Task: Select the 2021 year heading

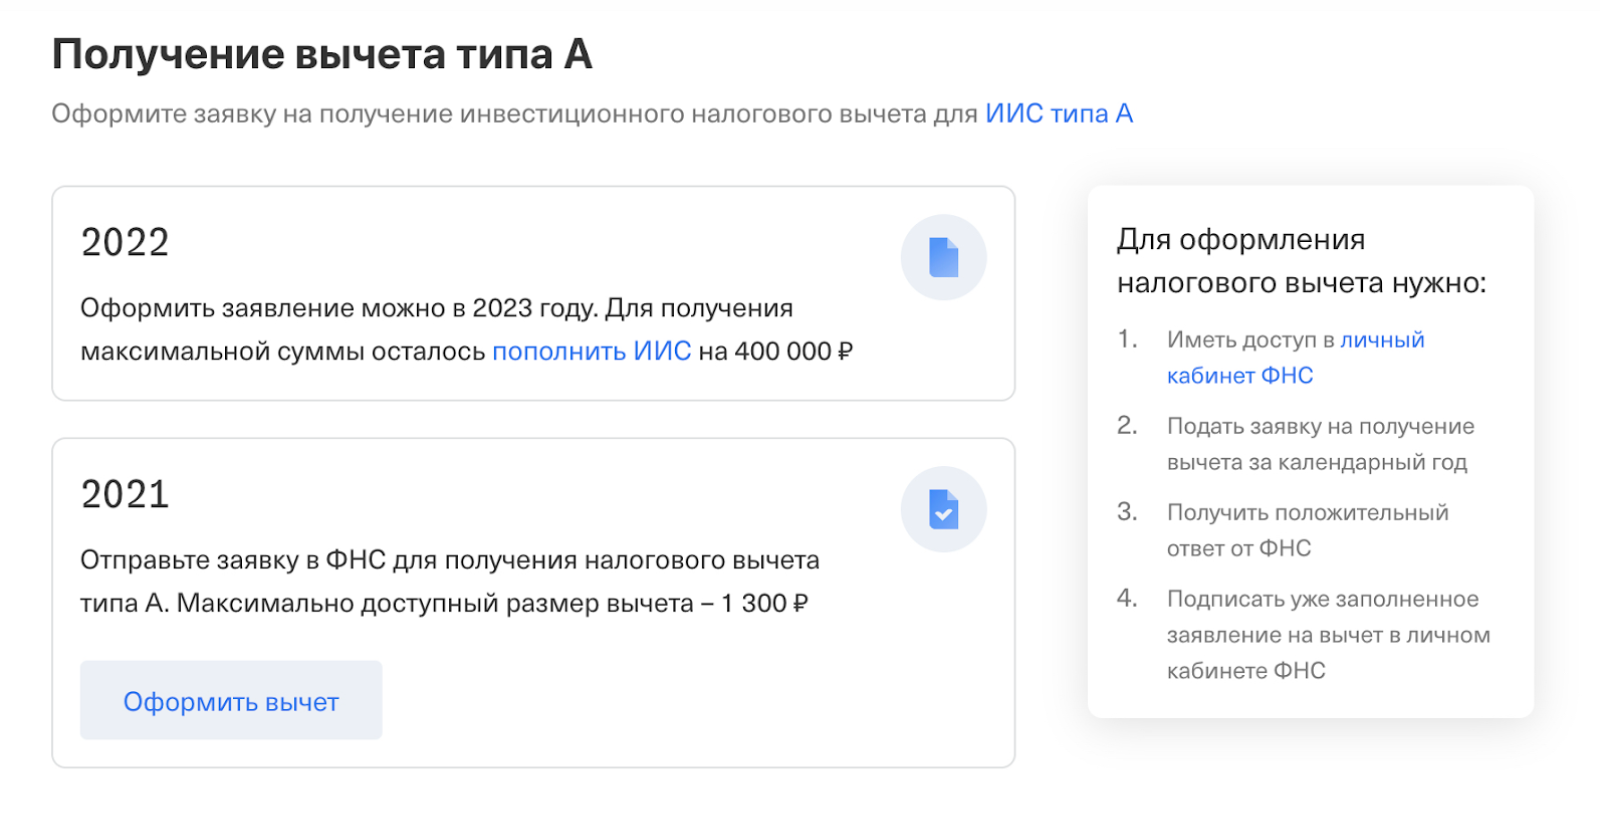Action: pos(125,494)
